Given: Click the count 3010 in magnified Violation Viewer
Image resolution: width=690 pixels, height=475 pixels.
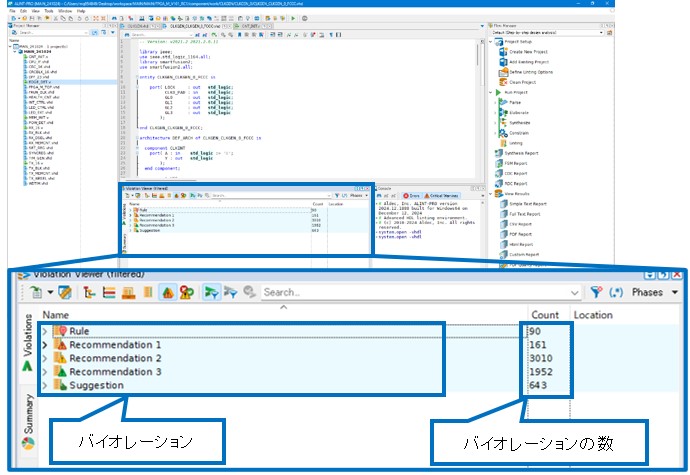Looking at the screenshot, I should point(540,358).
